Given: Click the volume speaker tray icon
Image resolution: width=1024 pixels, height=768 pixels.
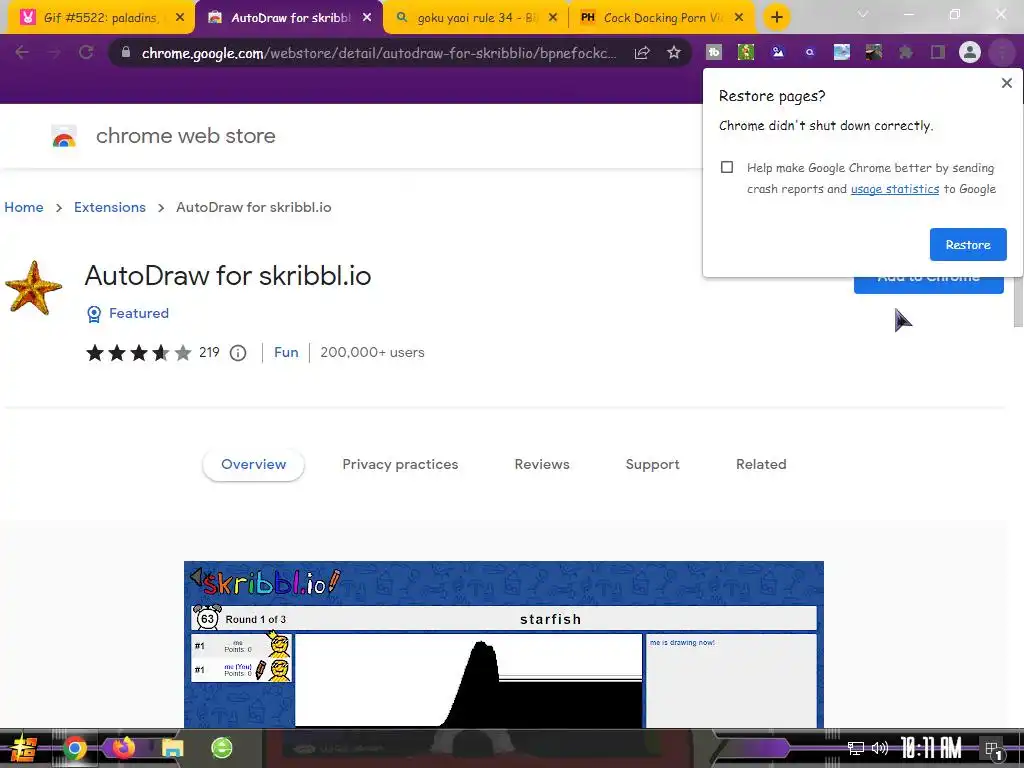Looking at the screenshot, I should point(880,748).
